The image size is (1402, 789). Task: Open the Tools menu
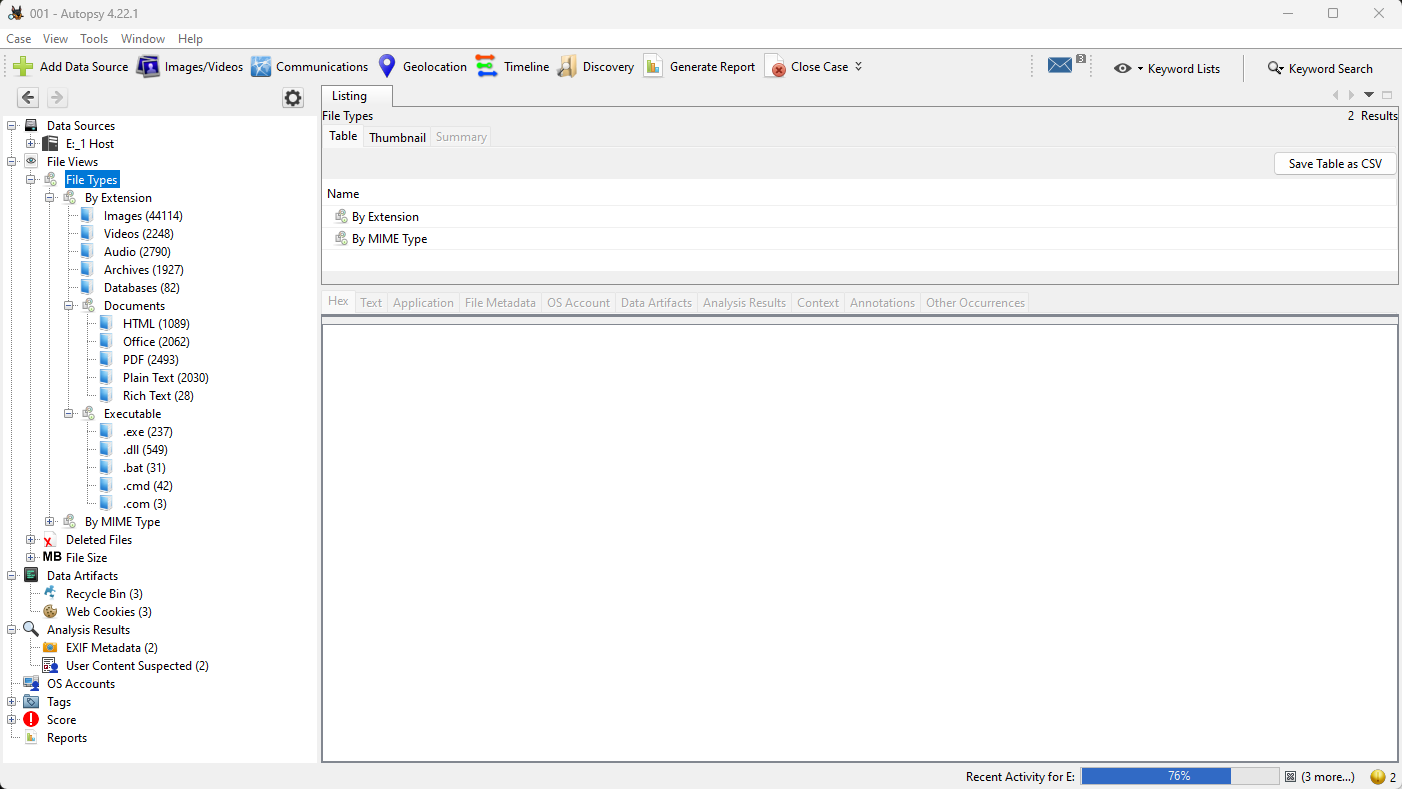pos(94,39)
